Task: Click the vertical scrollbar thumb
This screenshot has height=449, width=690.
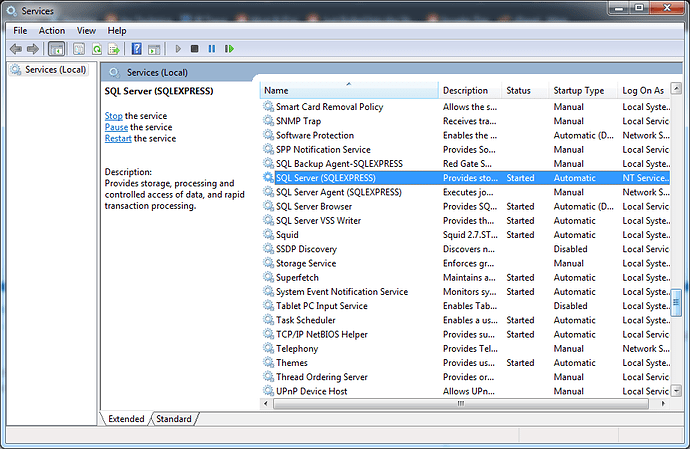Action: [676, 302]
